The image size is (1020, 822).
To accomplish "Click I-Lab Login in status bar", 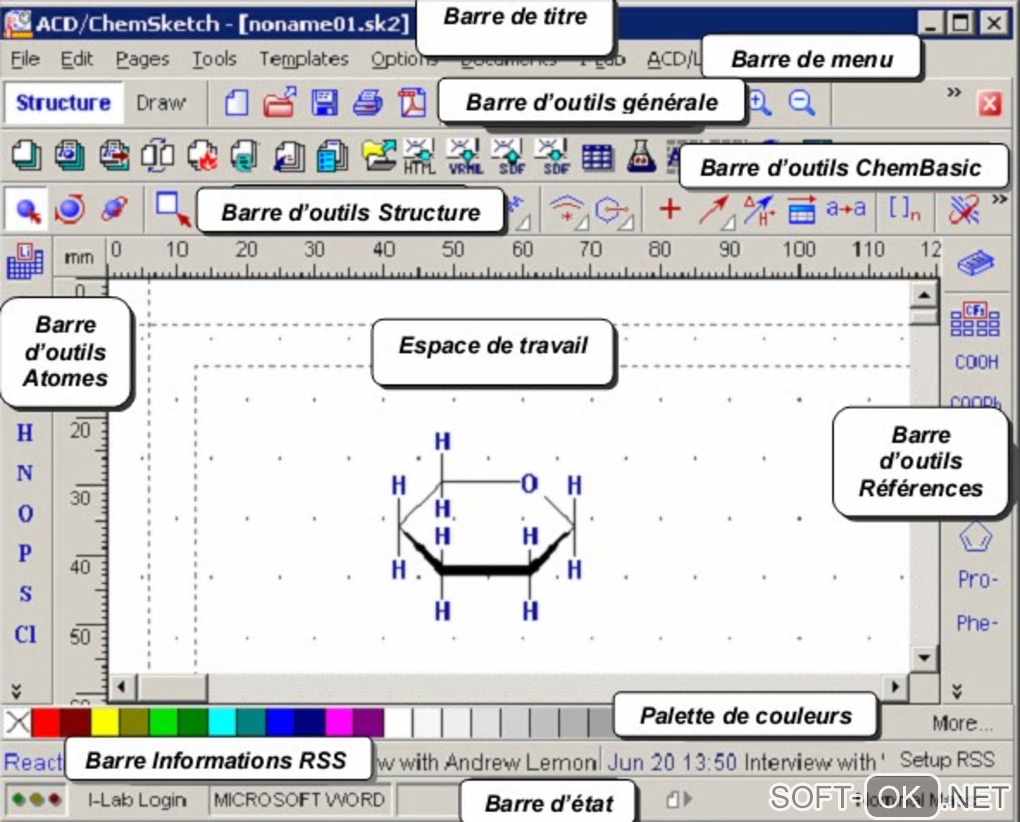I will point(137,800).
